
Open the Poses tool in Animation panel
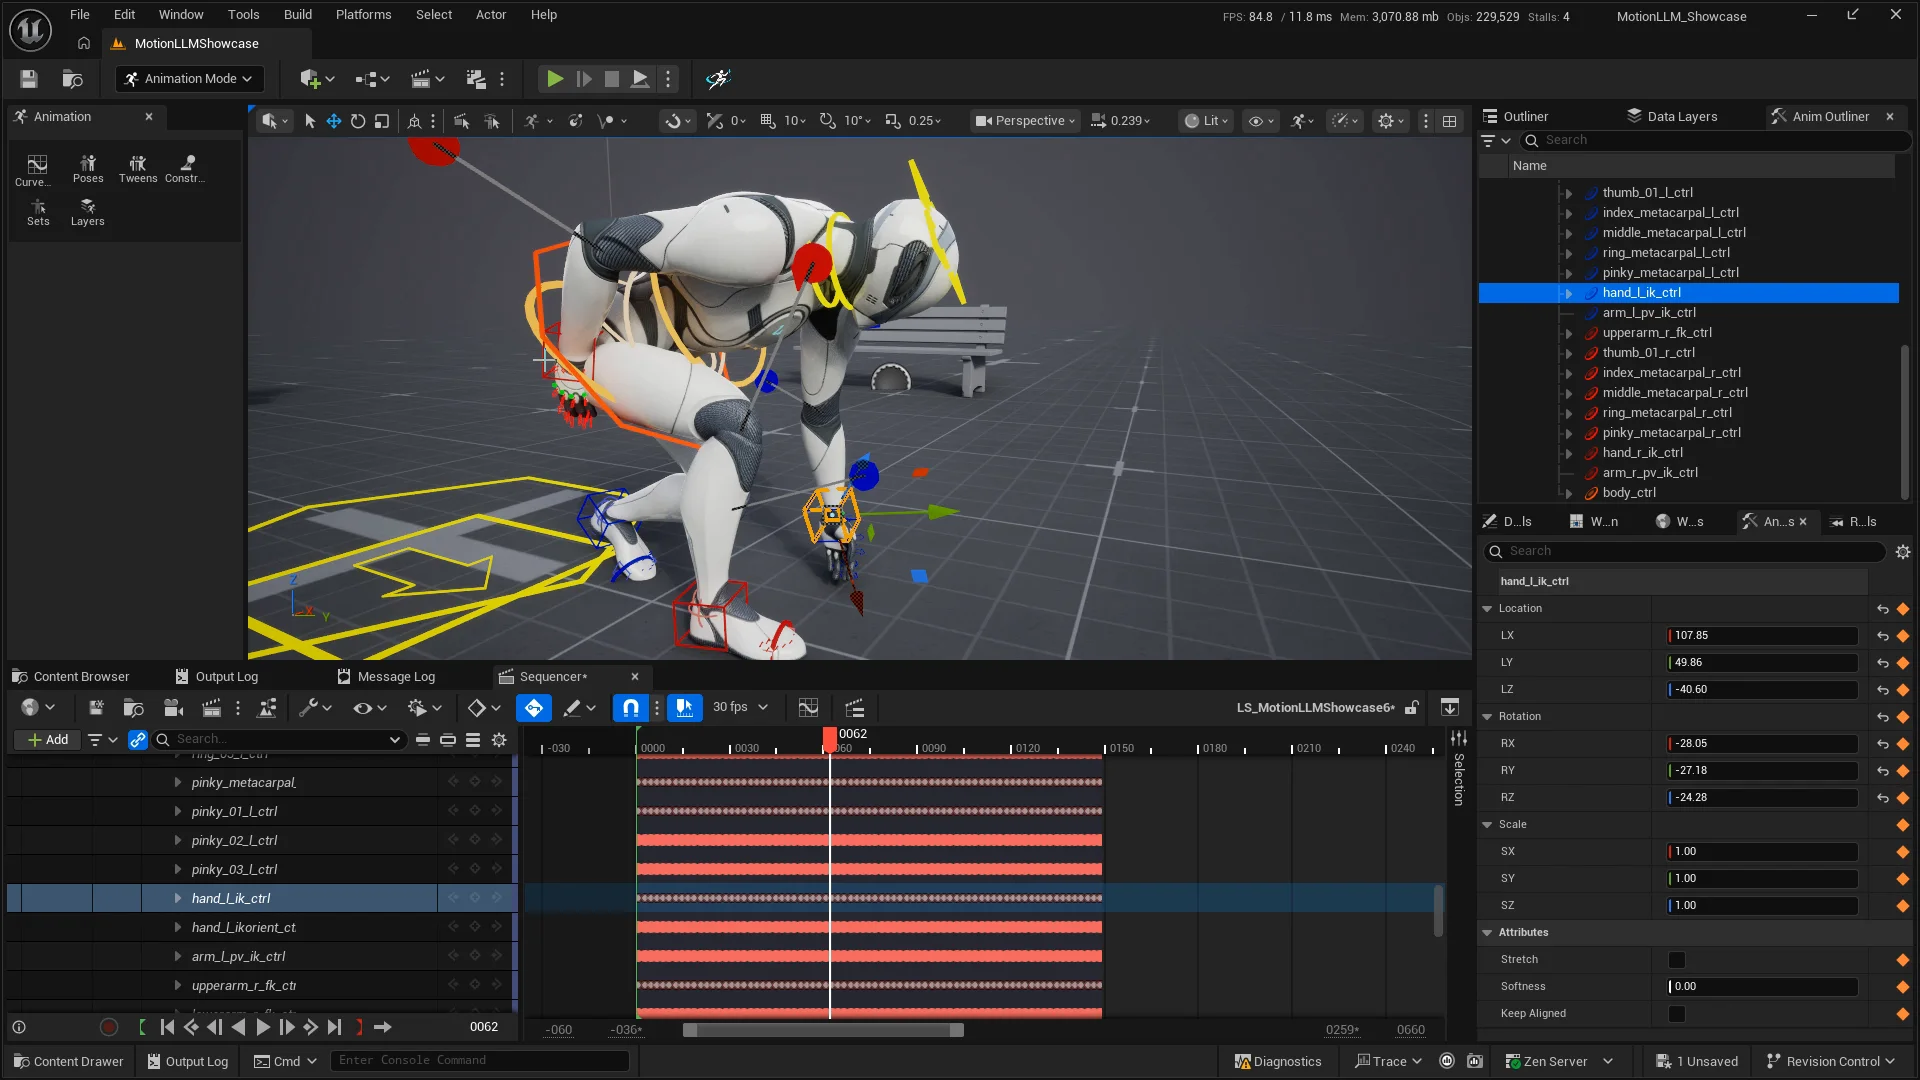click(x=88, y=169)
